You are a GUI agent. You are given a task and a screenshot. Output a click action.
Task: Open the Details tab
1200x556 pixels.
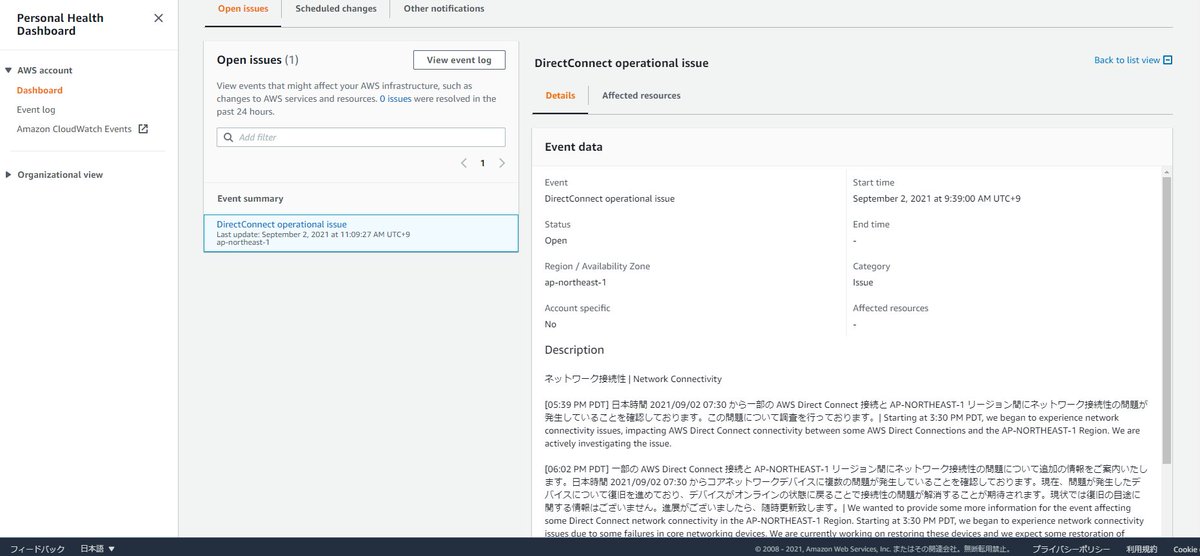tap(560, 96)
